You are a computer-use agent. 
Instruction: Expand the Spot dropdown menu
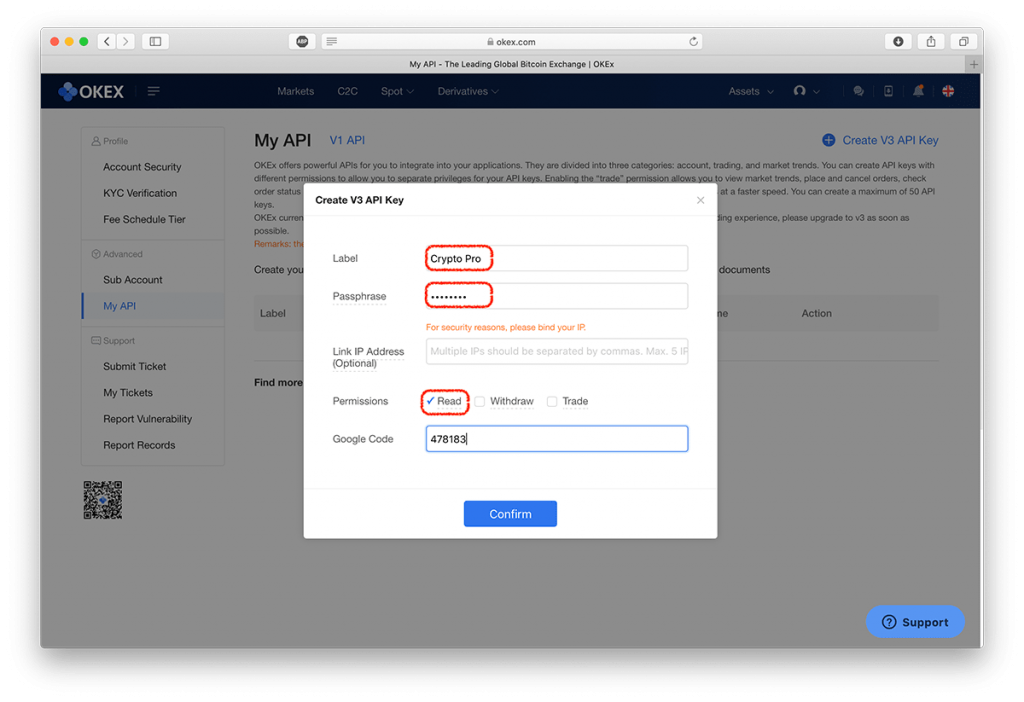point(397,91)
